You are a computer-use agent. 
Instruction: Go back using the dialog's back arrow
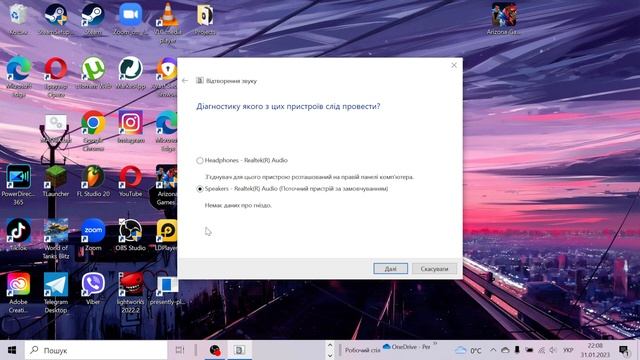185,81
